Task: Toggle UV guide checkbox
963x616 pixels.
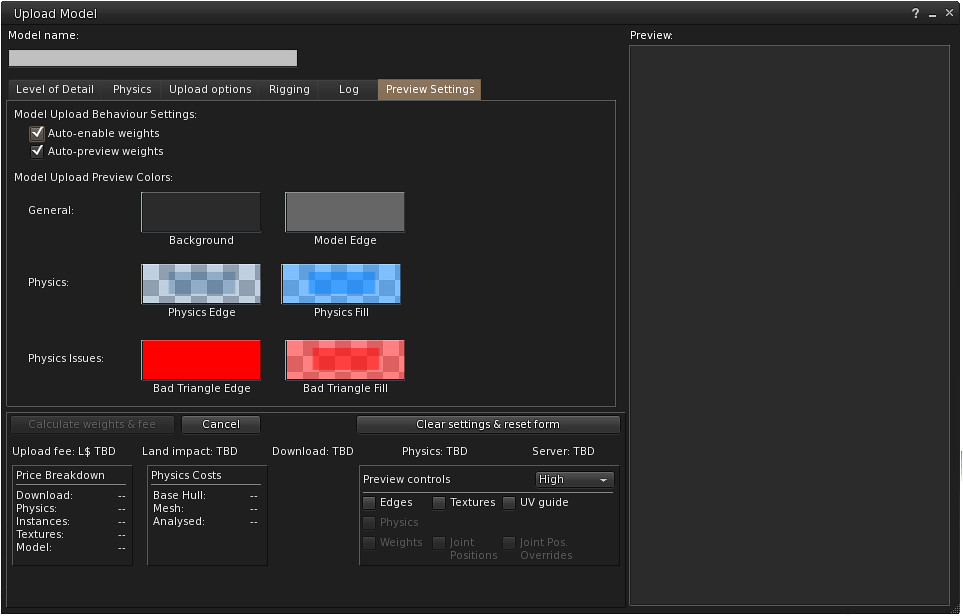Action: 510,503
